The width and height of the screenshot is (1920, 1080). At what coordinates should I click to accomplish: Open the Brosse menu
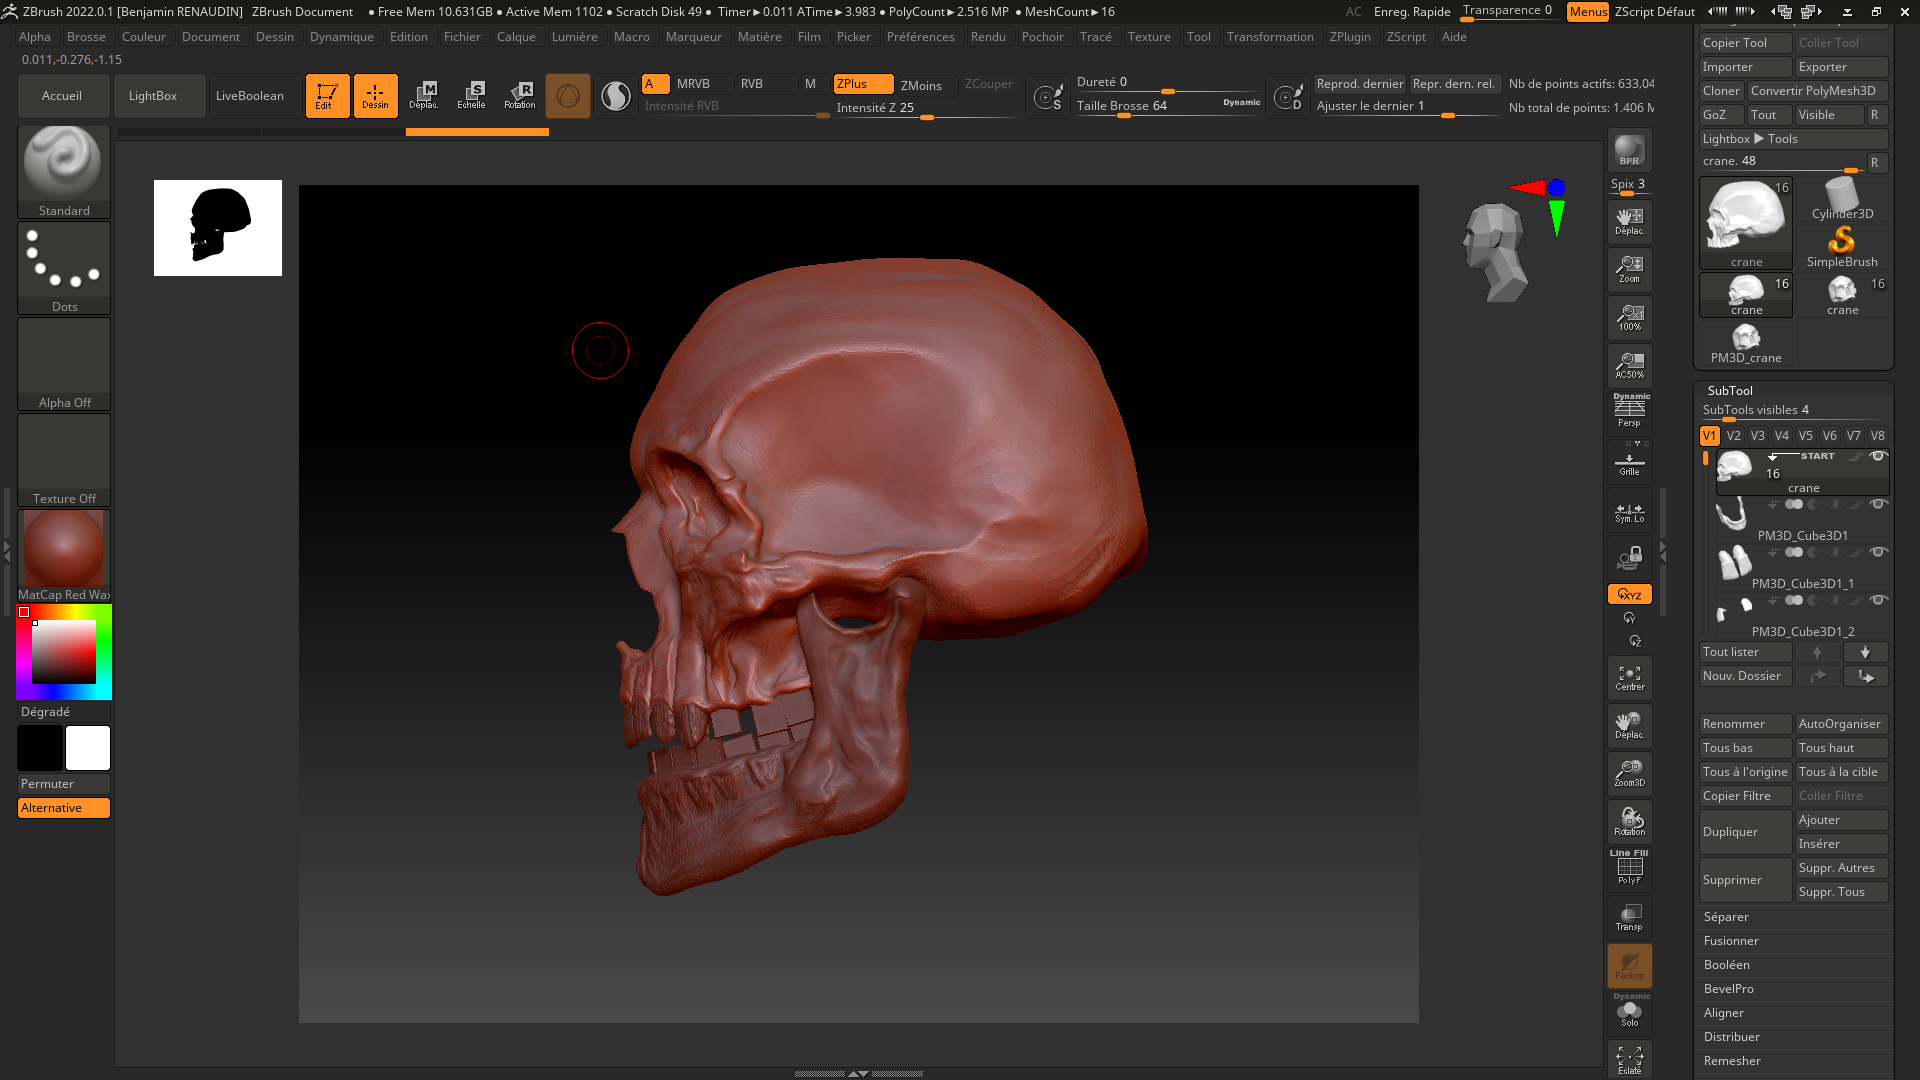pos(86,37)
